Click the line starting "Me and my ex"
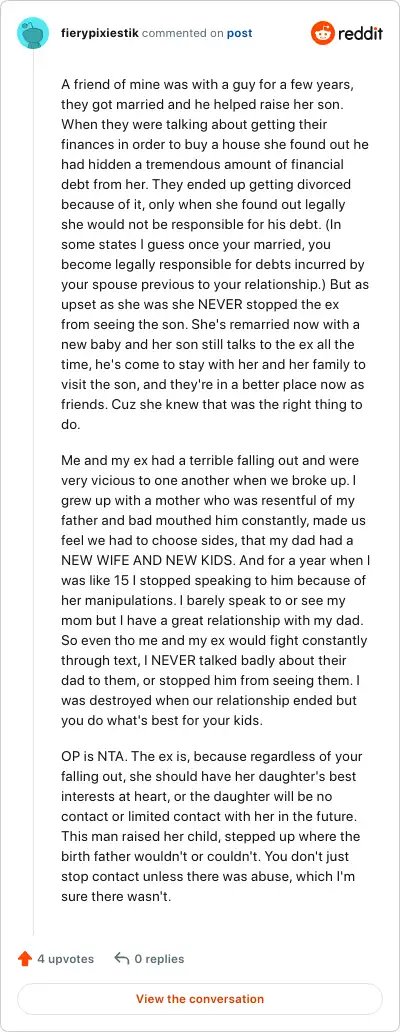This screenshot has height=1032, width=400. click(x=210, y=461)
